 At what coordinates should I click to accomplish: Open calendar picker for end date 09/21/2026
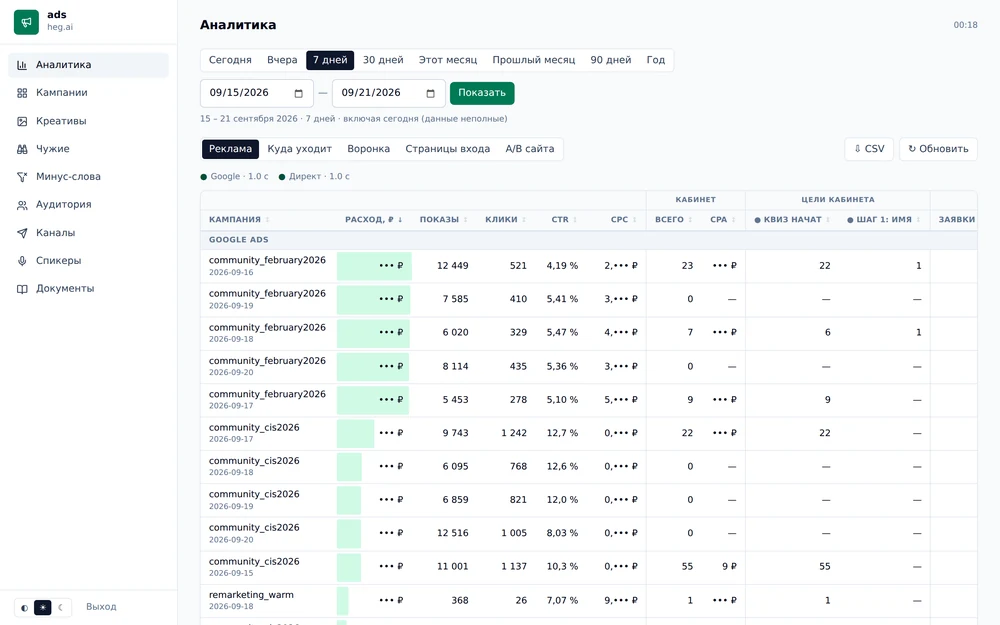coord(430,94)
